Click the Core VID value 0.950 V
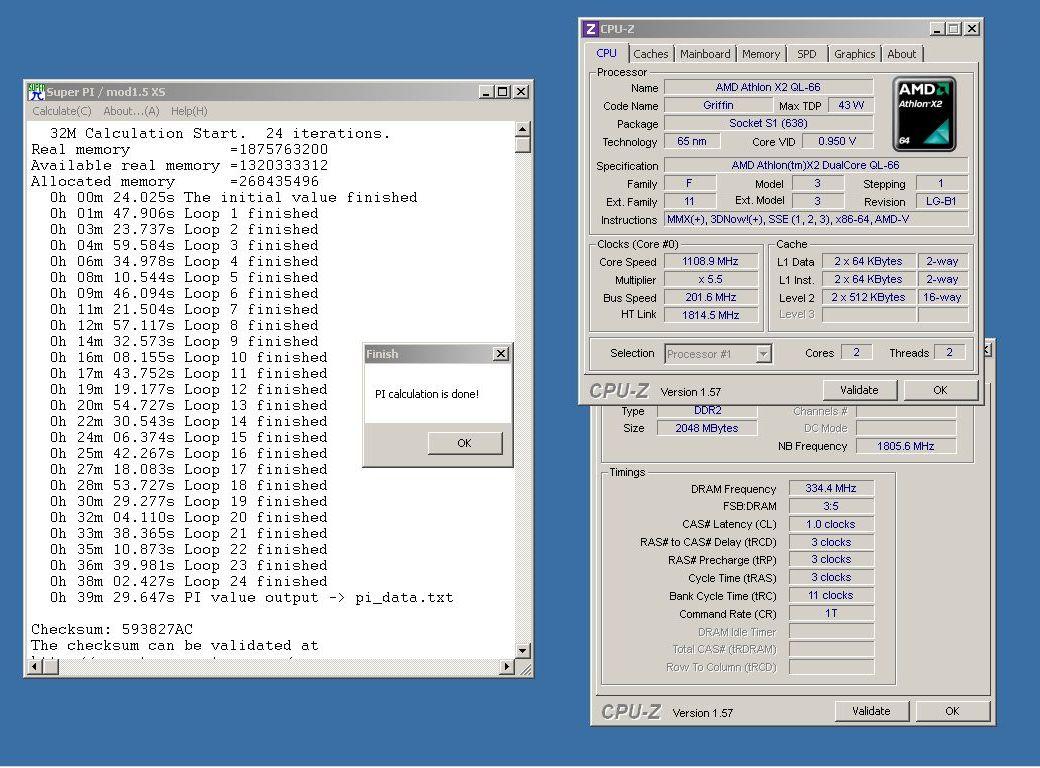1040x768 pixels. click(x=837, y=141)
